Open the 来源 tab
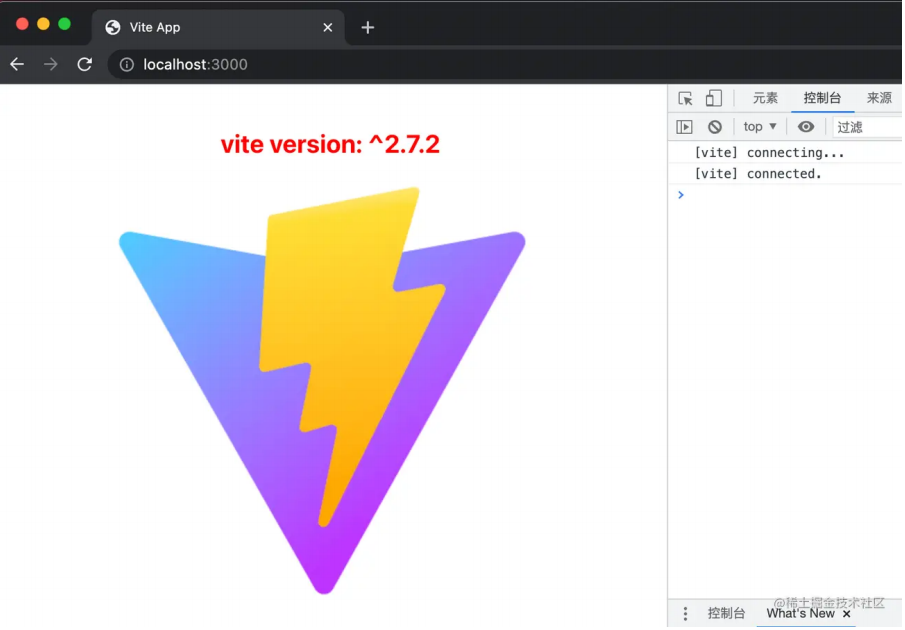 [879, 98]
